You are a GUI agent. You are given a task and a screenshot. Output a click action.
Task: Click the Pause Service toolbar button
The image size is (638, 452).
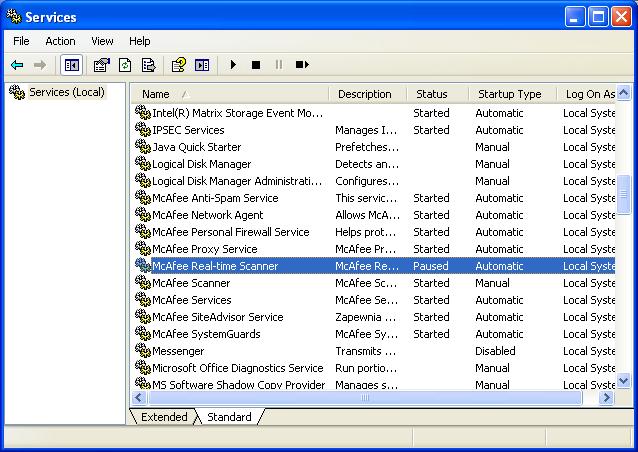pyautogui.click(x=279, y=65)
